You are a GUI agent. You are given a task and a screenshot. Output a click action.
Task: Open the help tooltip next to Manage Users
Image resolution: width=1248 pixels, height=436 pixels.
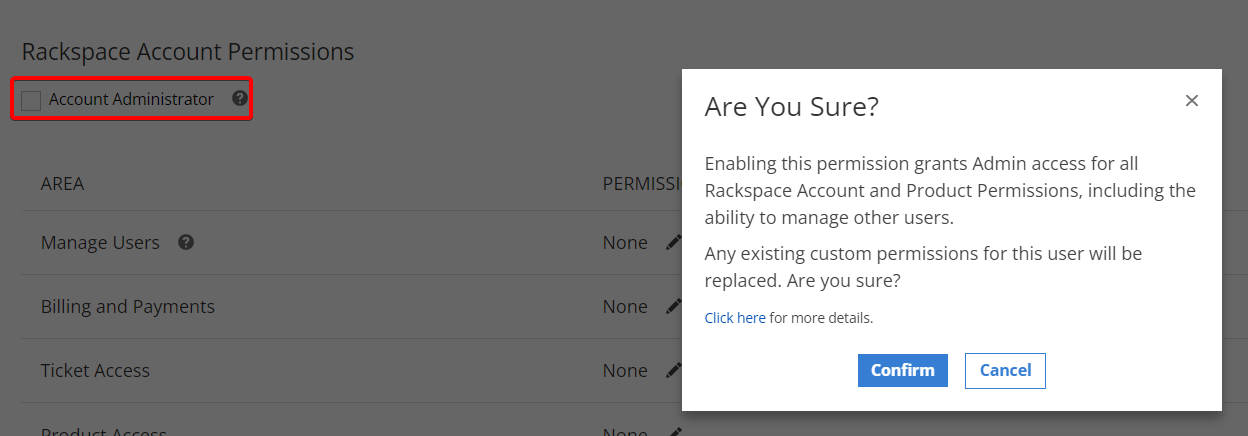tap(186, 242)
